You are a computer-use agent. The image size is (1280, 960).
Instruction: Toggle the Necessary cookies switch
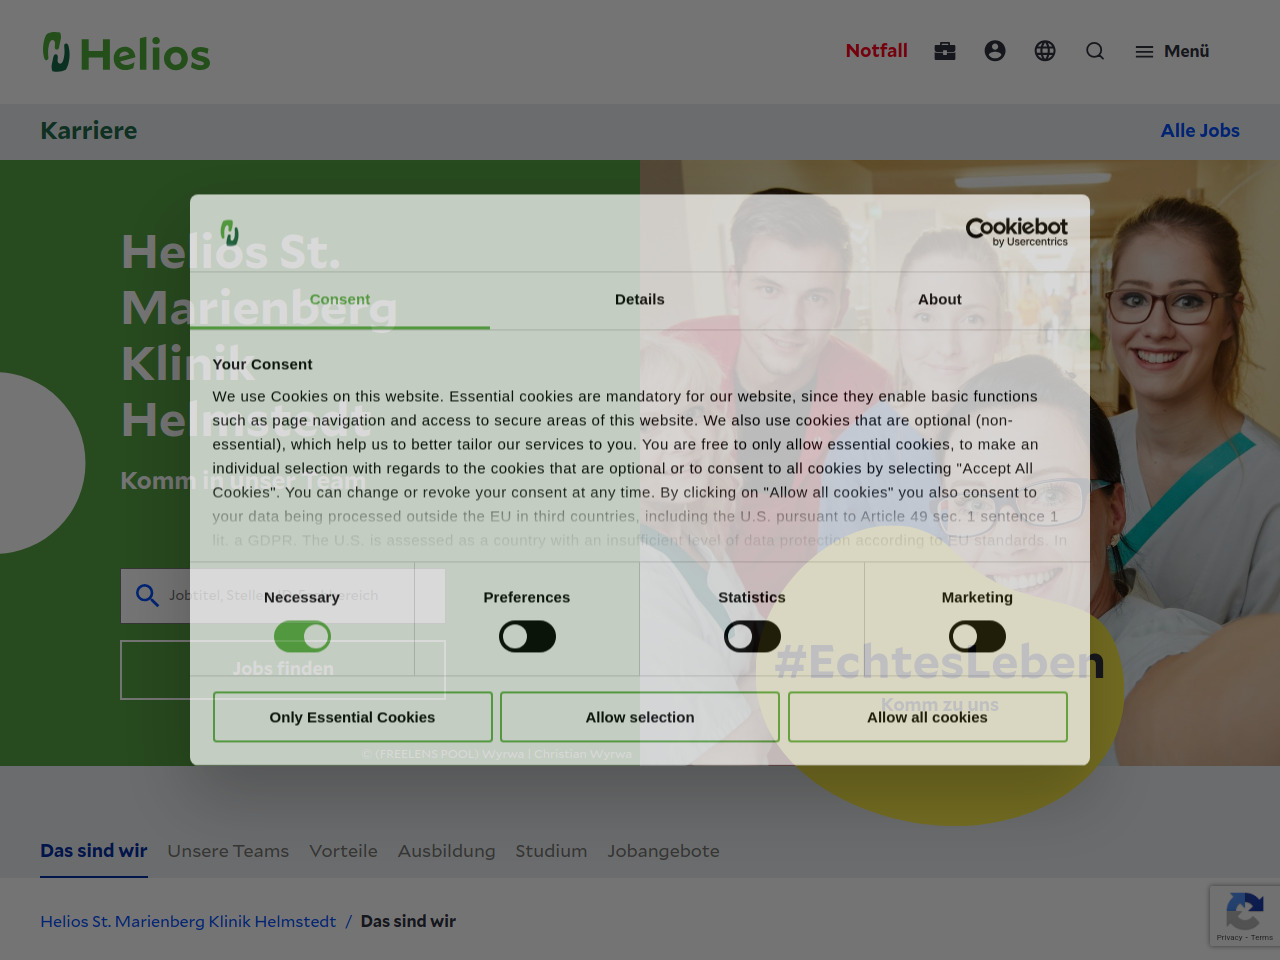pyautogui.click(x=302, y=636)
